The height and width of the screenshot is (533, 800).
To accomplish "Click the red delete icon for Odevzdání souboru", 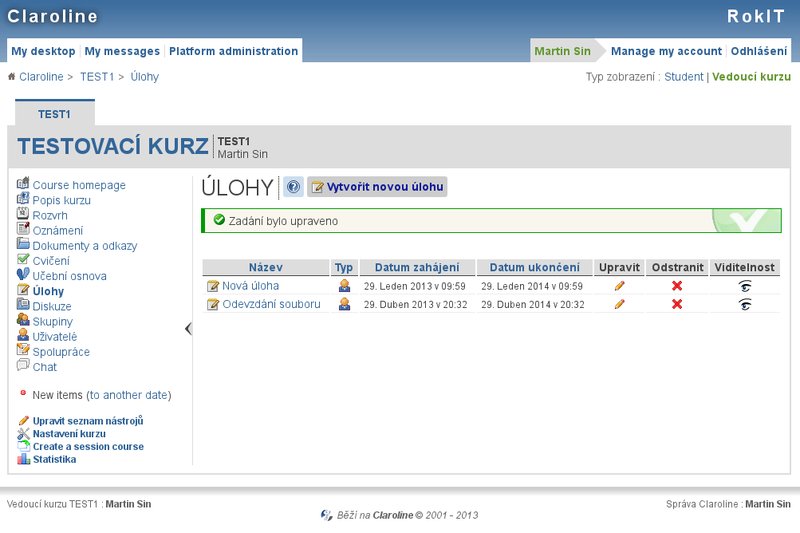I will click(677, 304).
